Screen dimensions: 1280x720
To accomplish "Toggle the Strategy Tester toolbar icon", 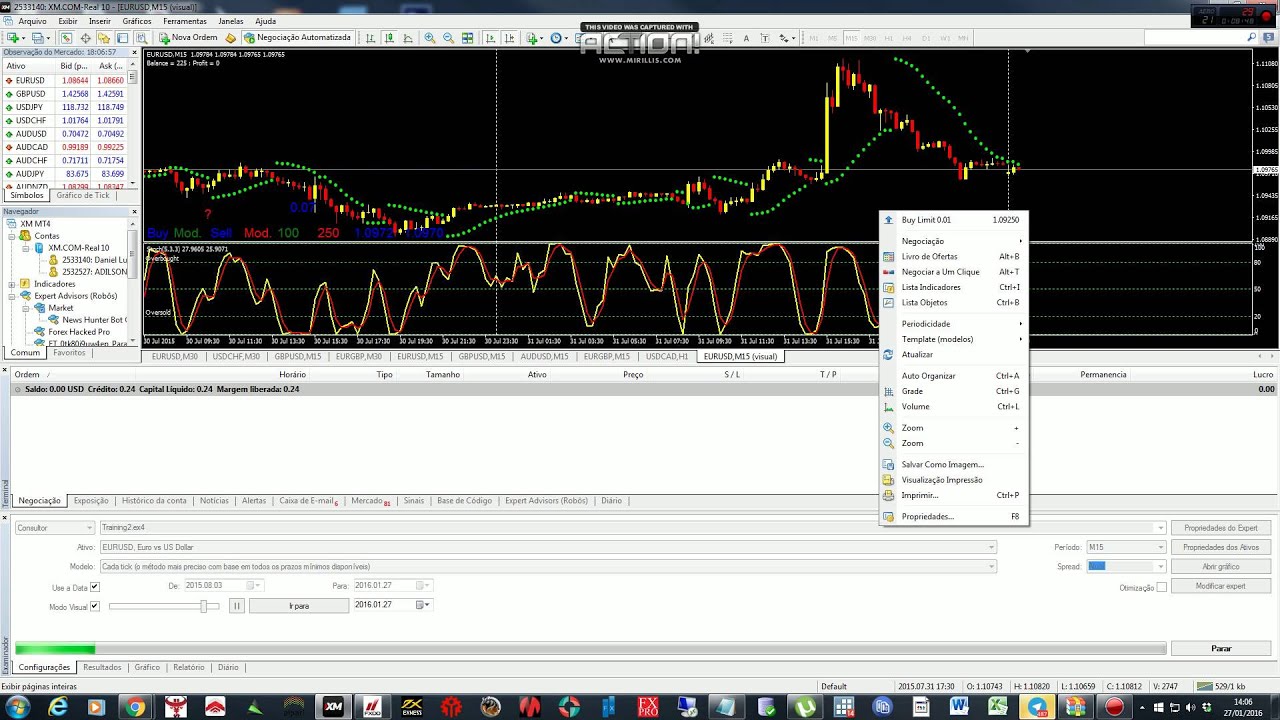I will coord(141,38).
